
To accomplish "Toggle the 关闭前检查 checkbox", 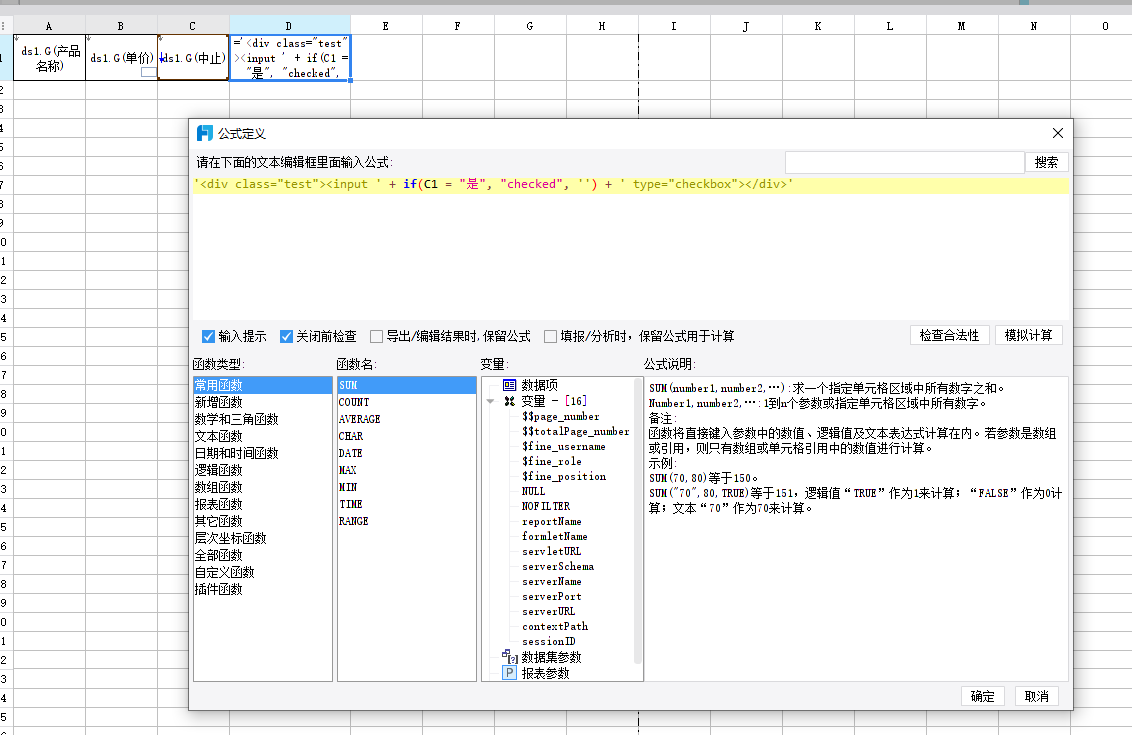I will click(x=287, y=336).
